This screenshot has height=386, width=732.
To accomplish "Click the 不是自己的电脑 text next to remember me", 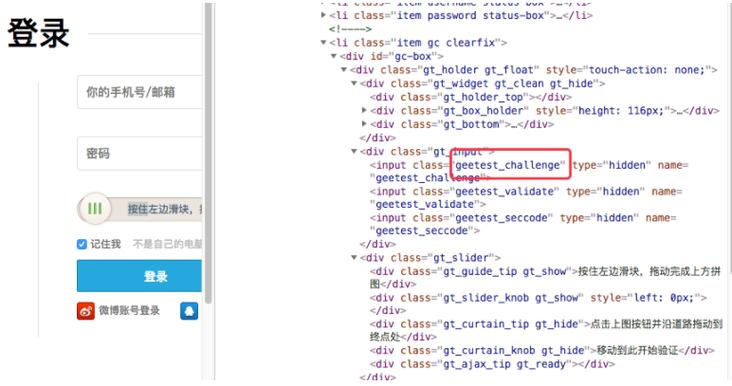I will point(168,244).
